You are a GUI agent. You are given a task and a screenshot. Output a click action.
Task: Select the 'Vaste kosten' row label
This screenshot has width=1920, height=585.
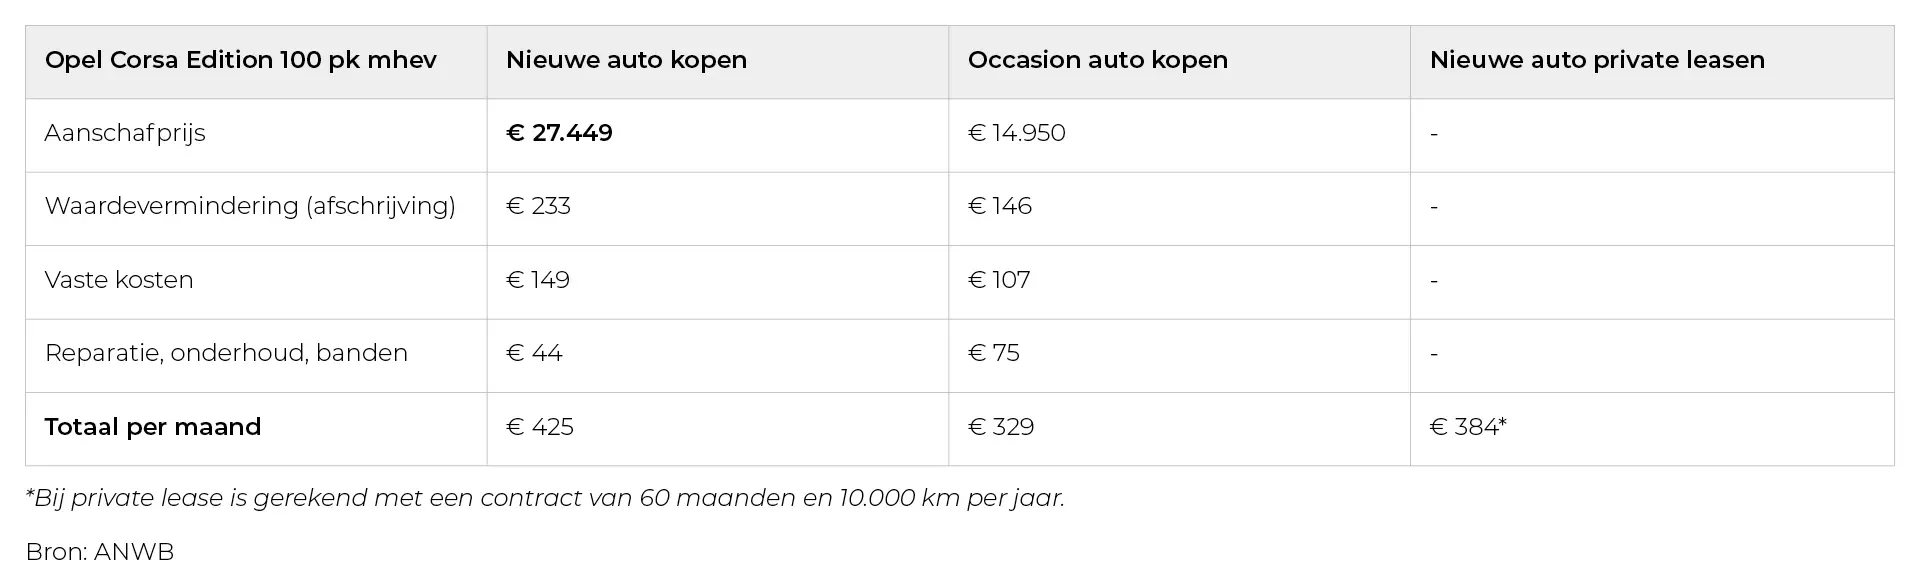pos(119,280)
